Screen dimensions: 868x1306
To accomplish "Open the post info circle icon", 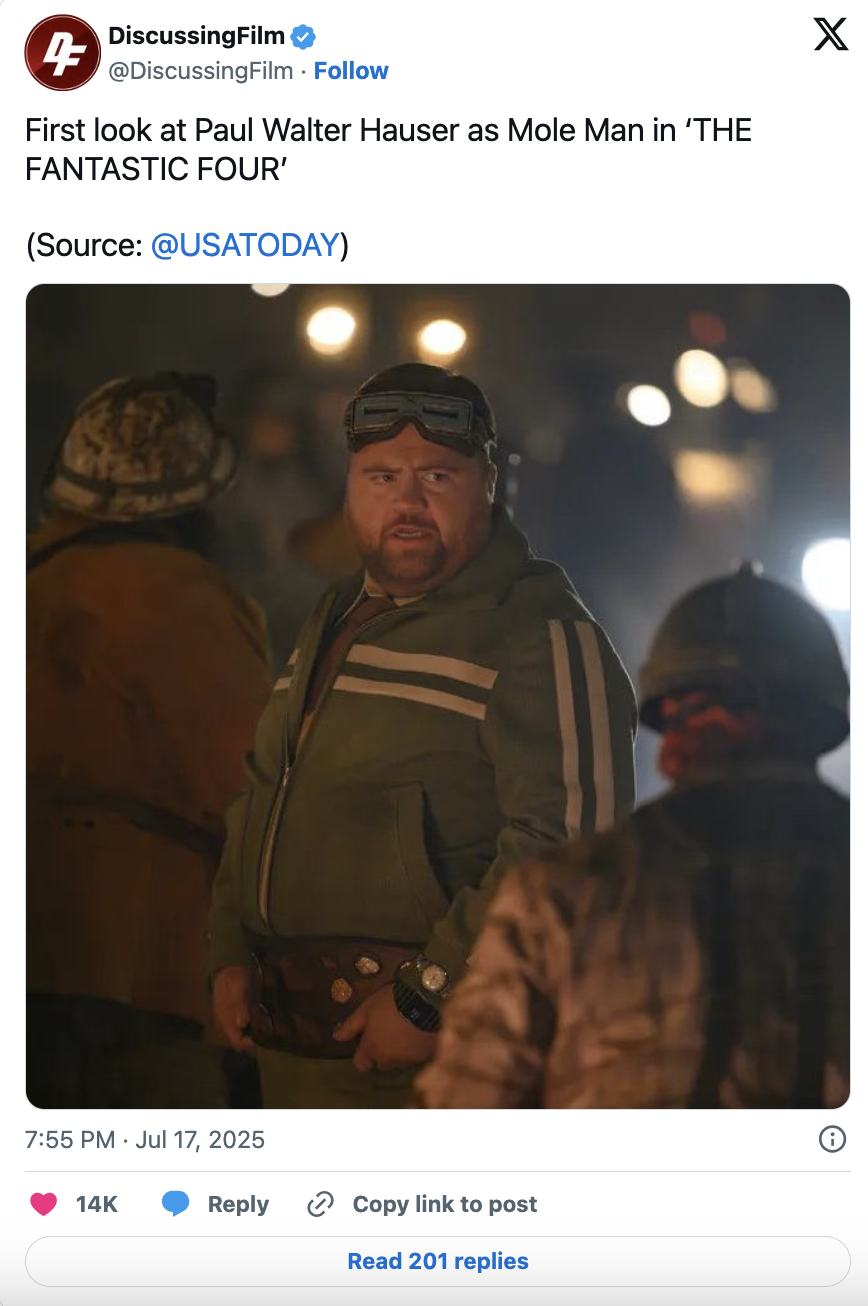I will 832,1139.
